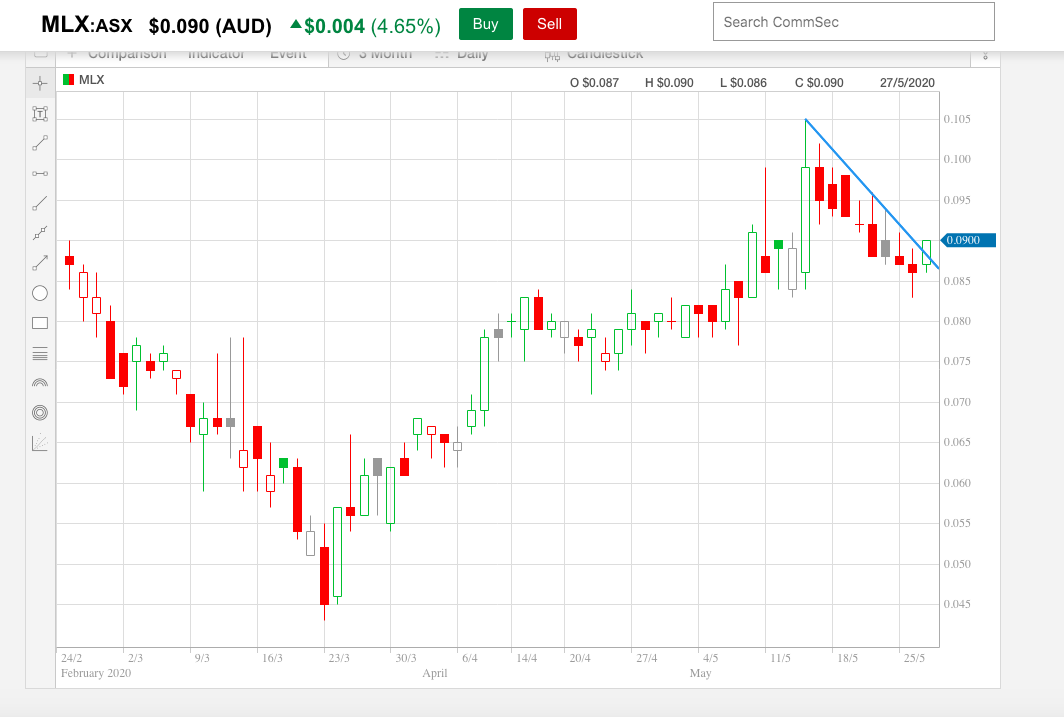Select the horizontal line tool with two endpoints
The height and width of the screenshot is (717, 1064).
(40, 174)
